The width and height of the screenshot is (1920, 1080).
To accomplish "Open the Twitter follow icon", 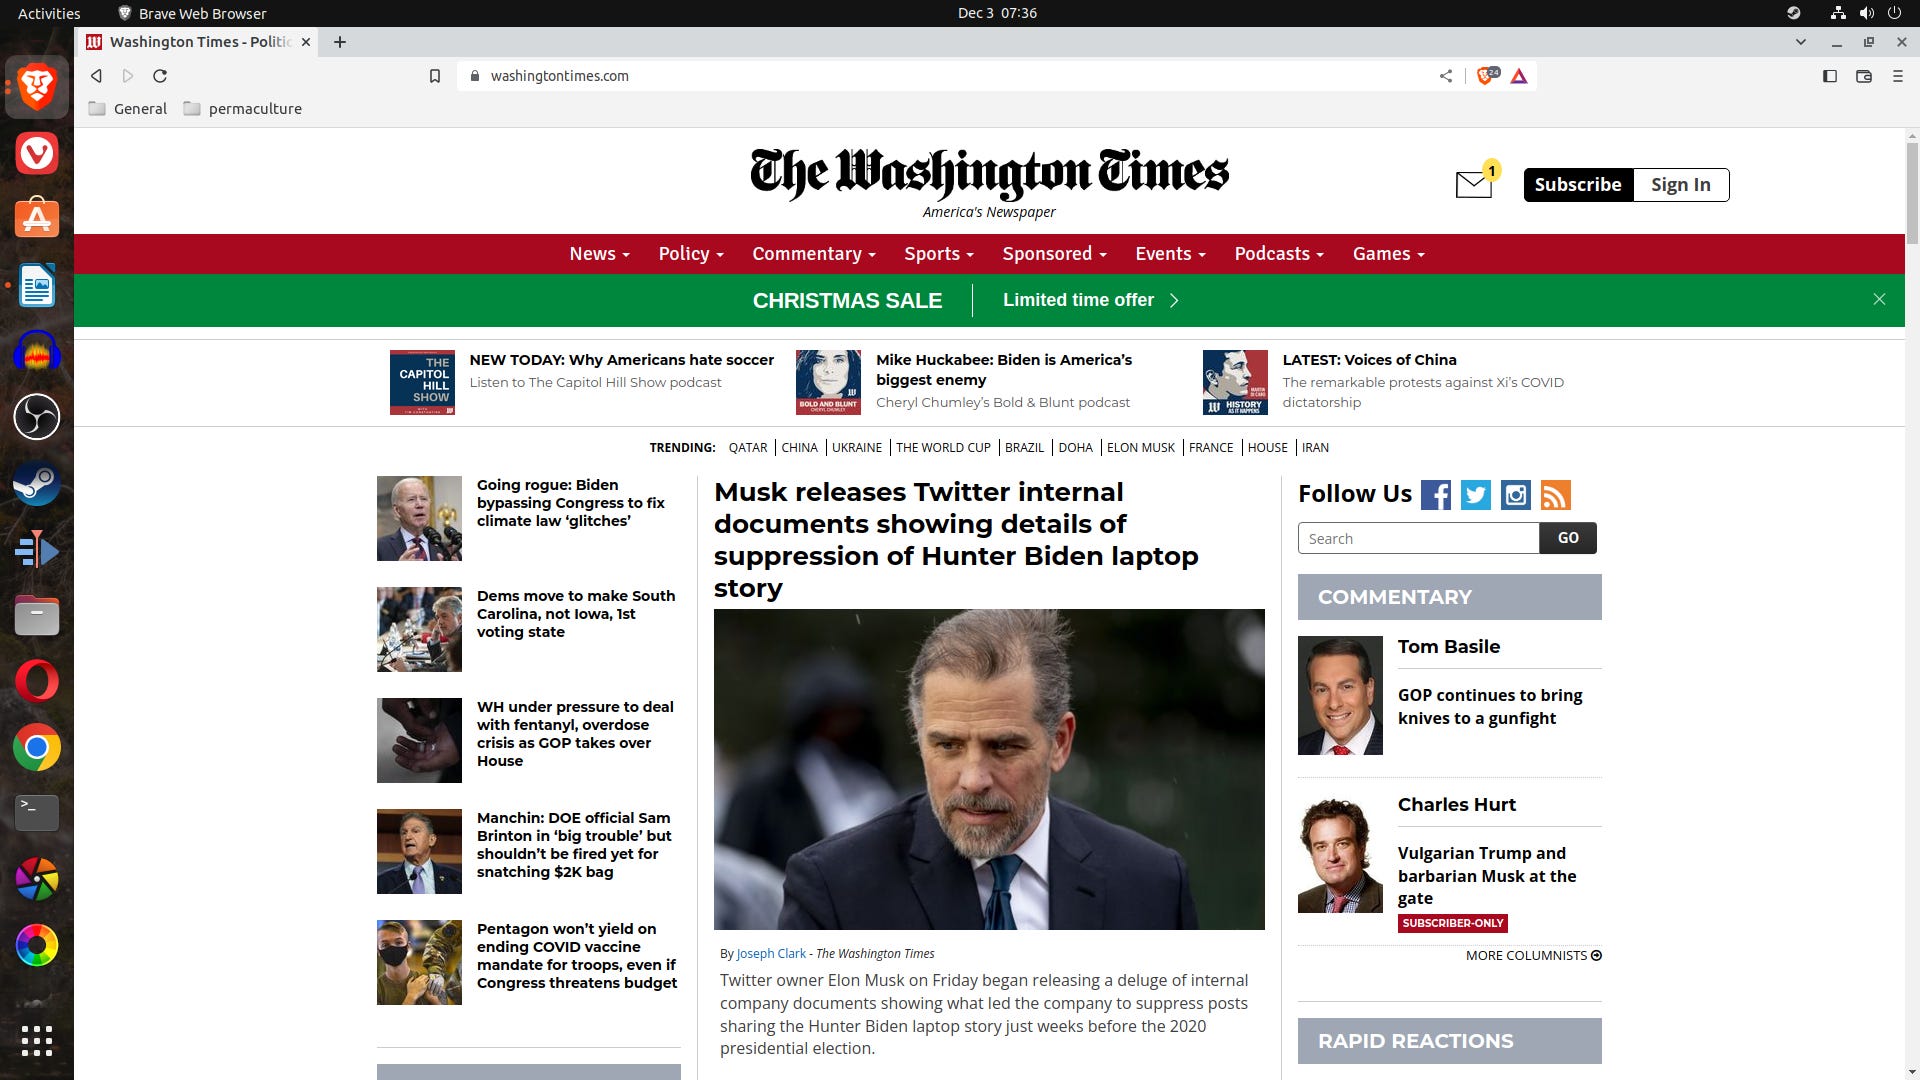I will coord(1476,495).
